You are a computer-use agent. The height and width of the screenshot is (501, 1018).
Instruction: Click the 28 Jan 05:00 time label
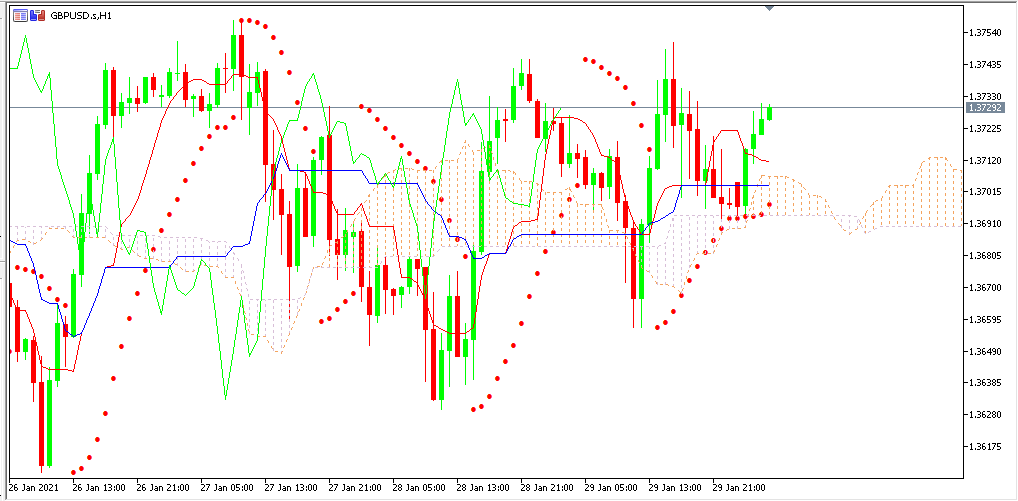[419, 487]
